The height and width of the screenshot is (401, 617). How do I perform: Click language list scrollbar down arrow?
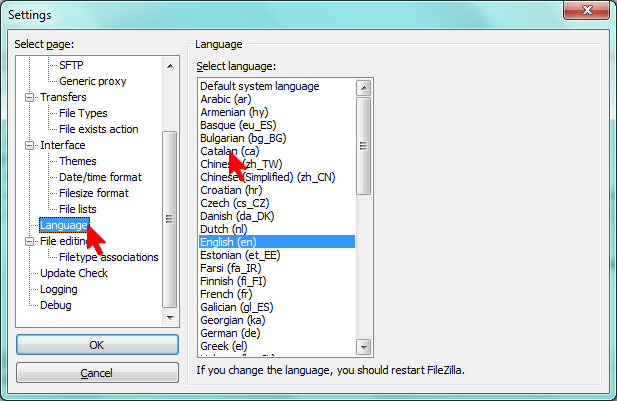(x=364, y=346)
